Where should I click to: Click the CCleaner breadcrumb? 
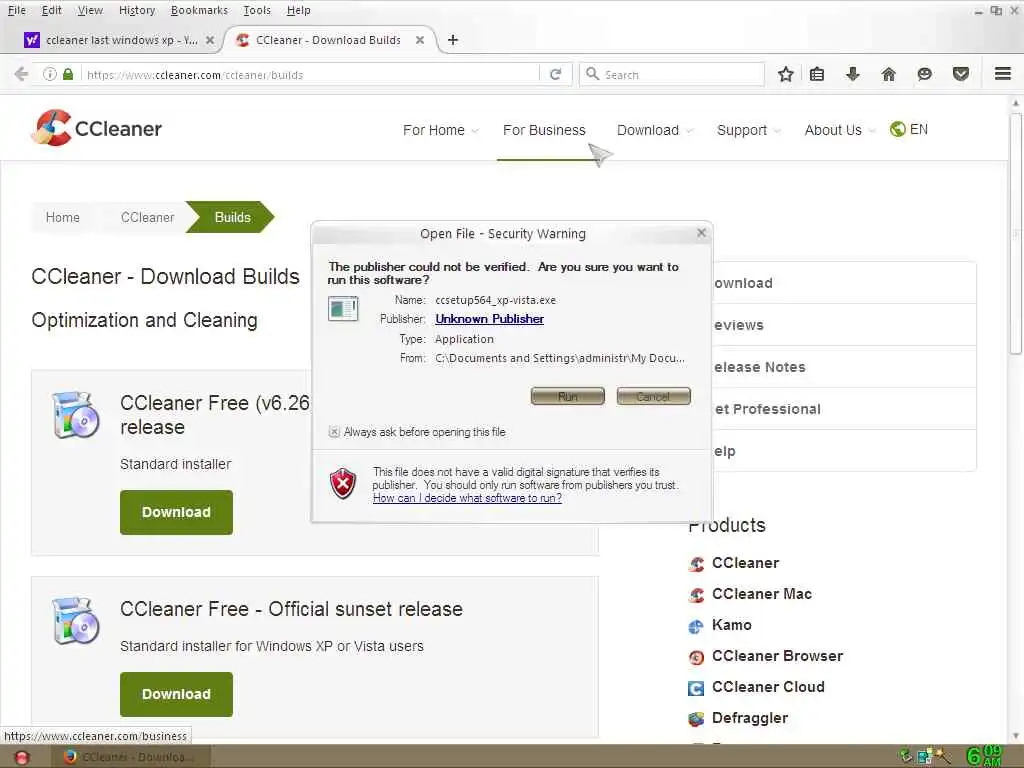click(x=148, y=217)
